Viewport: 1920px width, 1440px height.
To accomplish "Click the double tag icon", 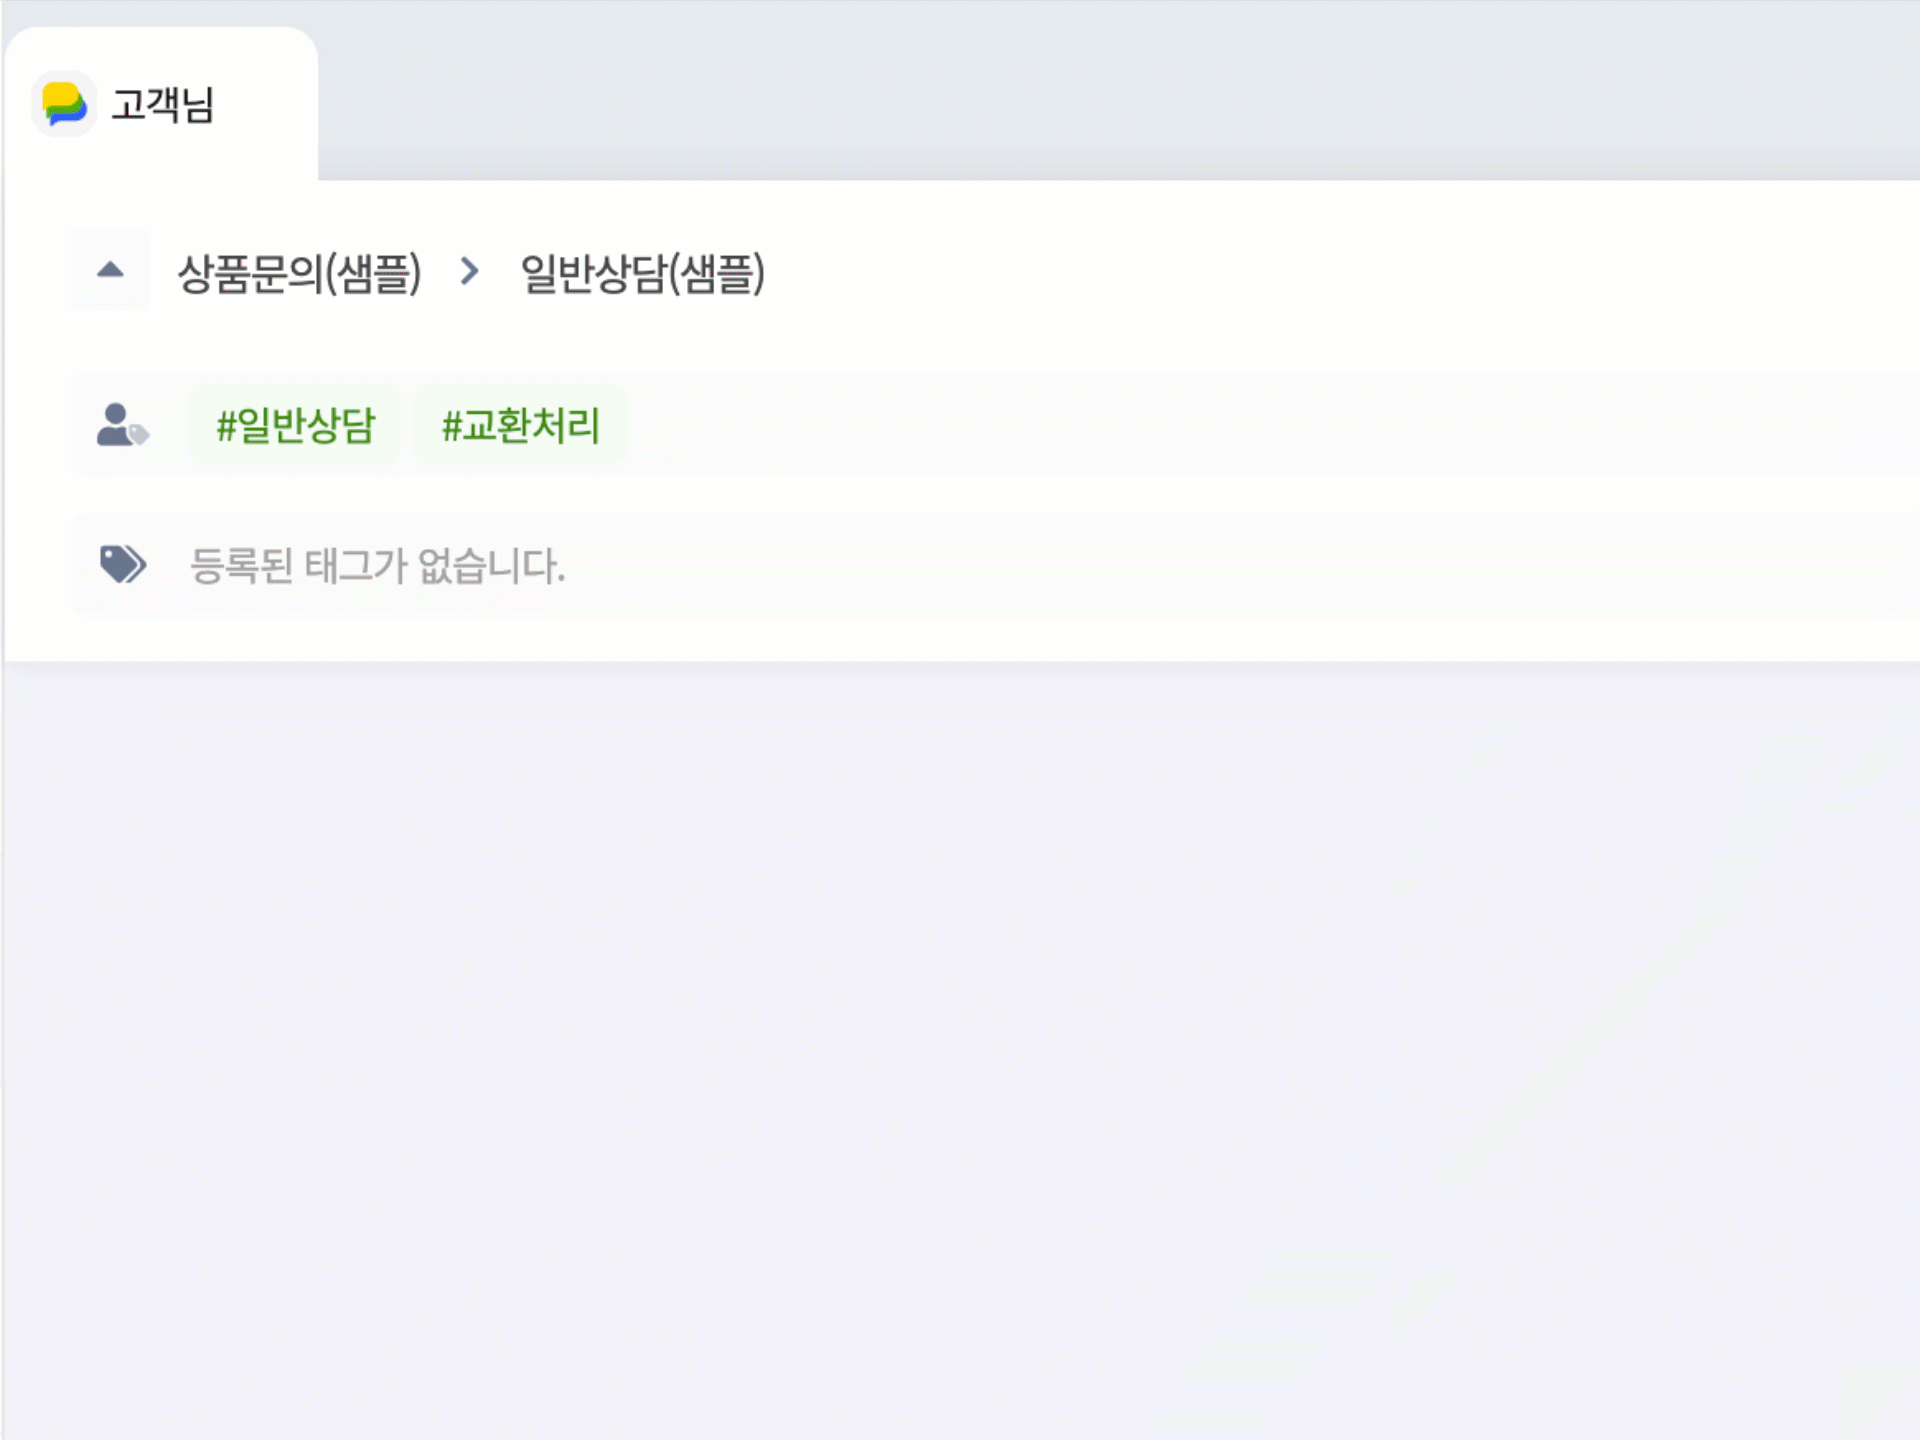I will coord(123,564).
